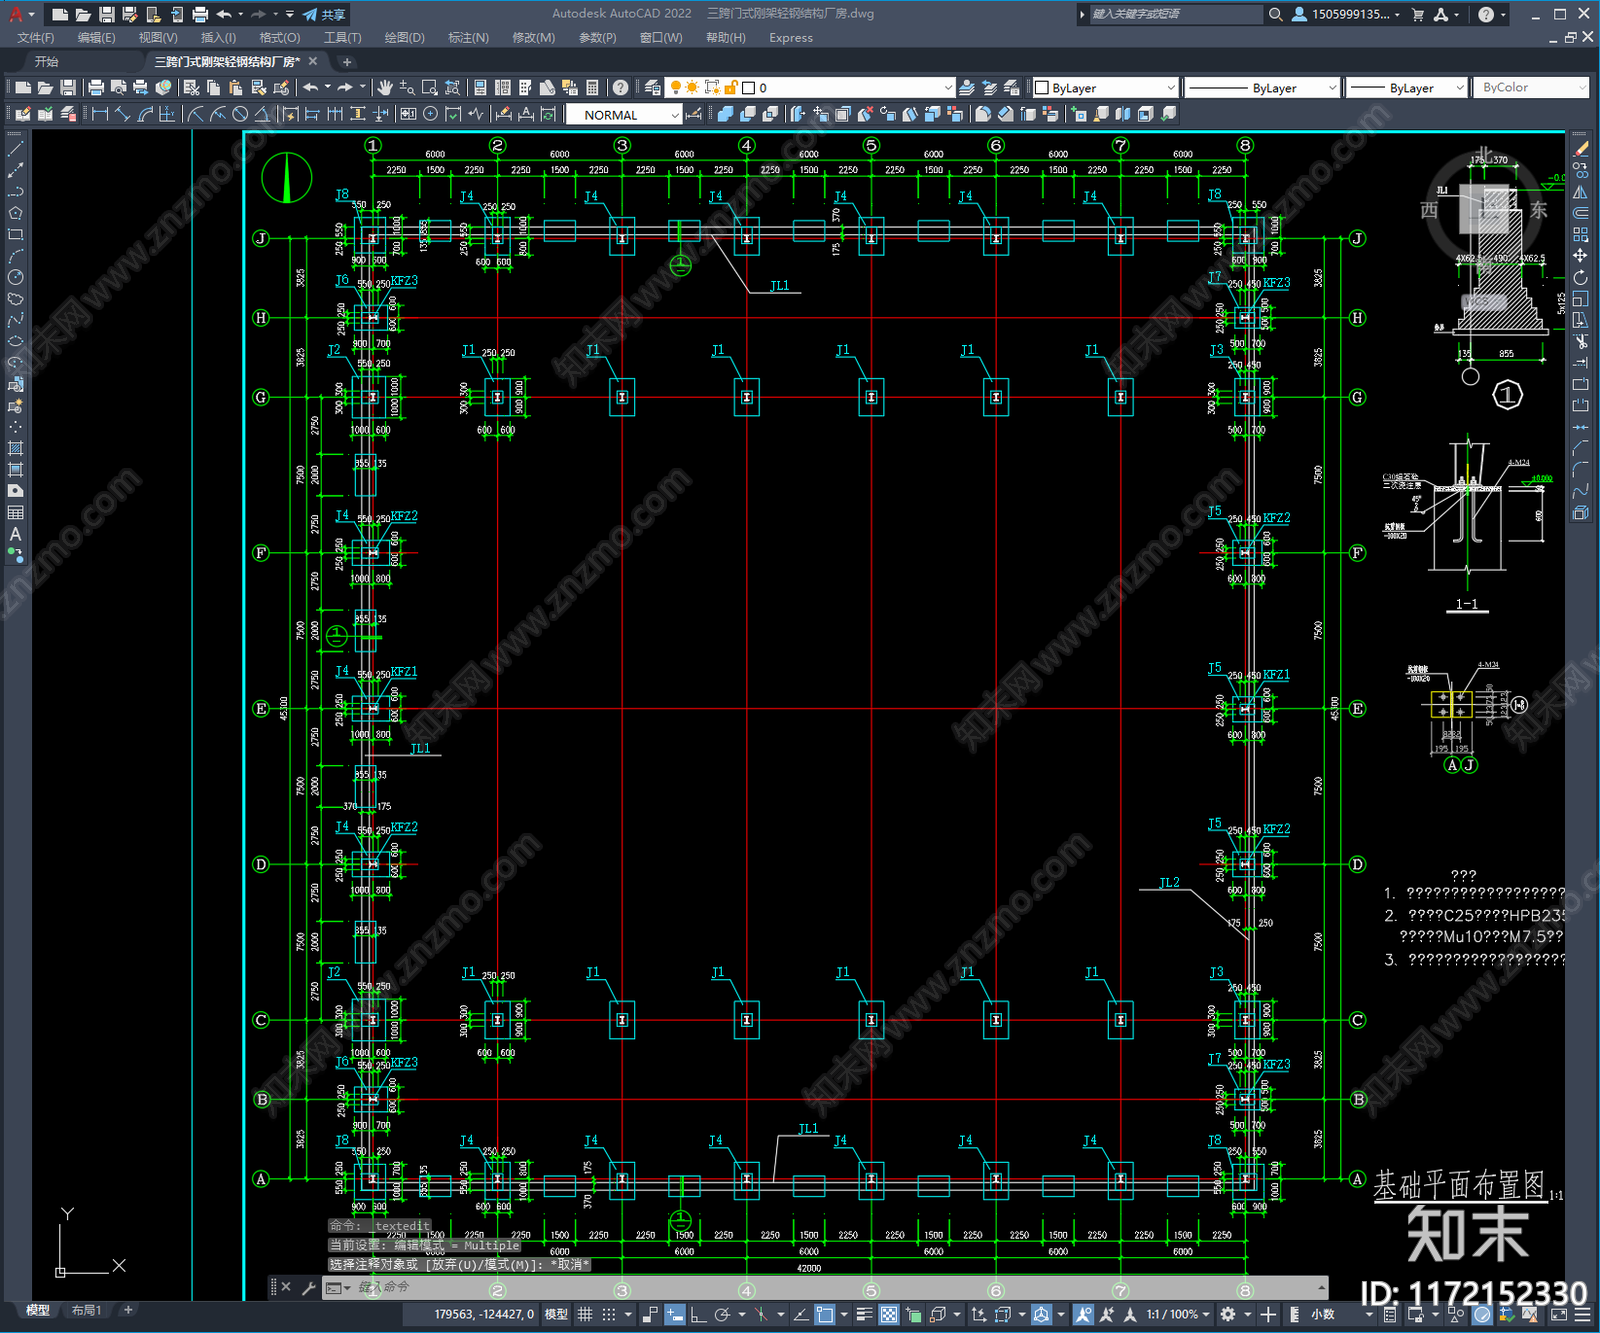Click the Linear dimension tool icon

pos(100,114)
